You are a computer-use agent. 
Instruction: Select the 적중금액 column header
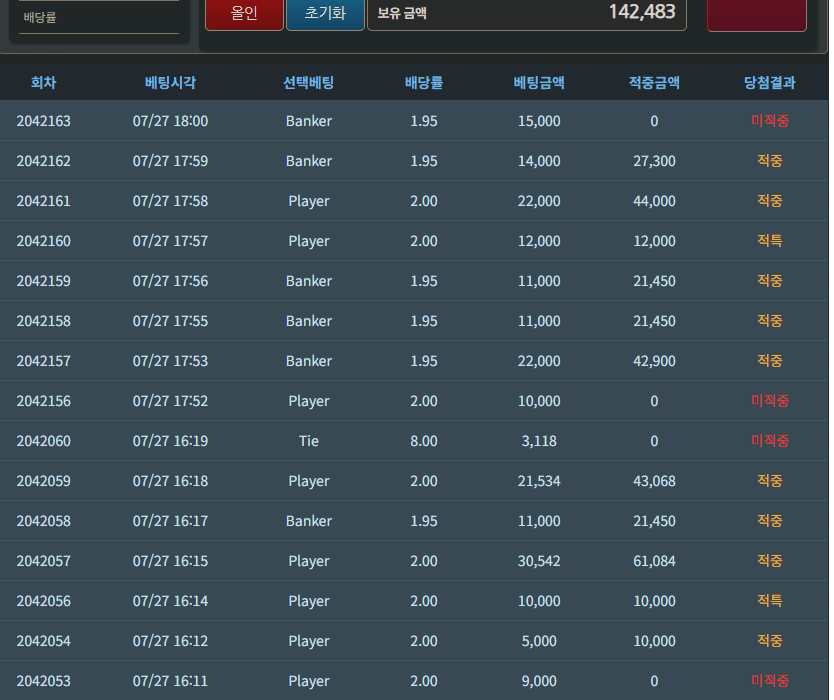click(654, 82)
